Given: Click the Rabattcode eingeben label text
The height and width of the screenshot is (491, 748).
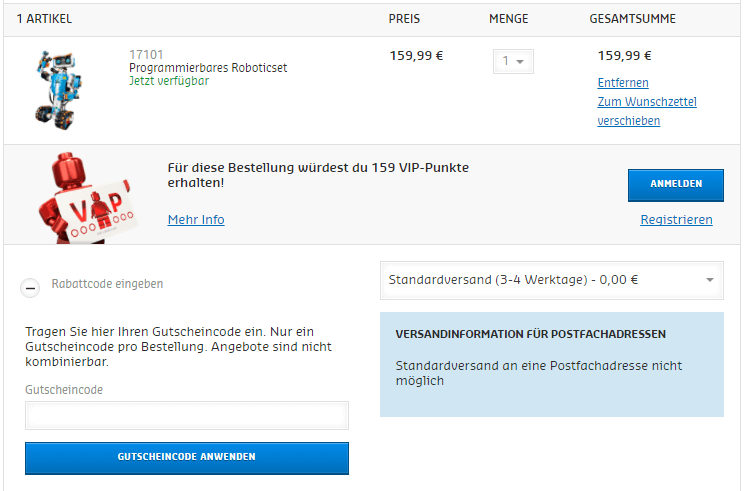Looking at the screenshot, I should (107, 284).
